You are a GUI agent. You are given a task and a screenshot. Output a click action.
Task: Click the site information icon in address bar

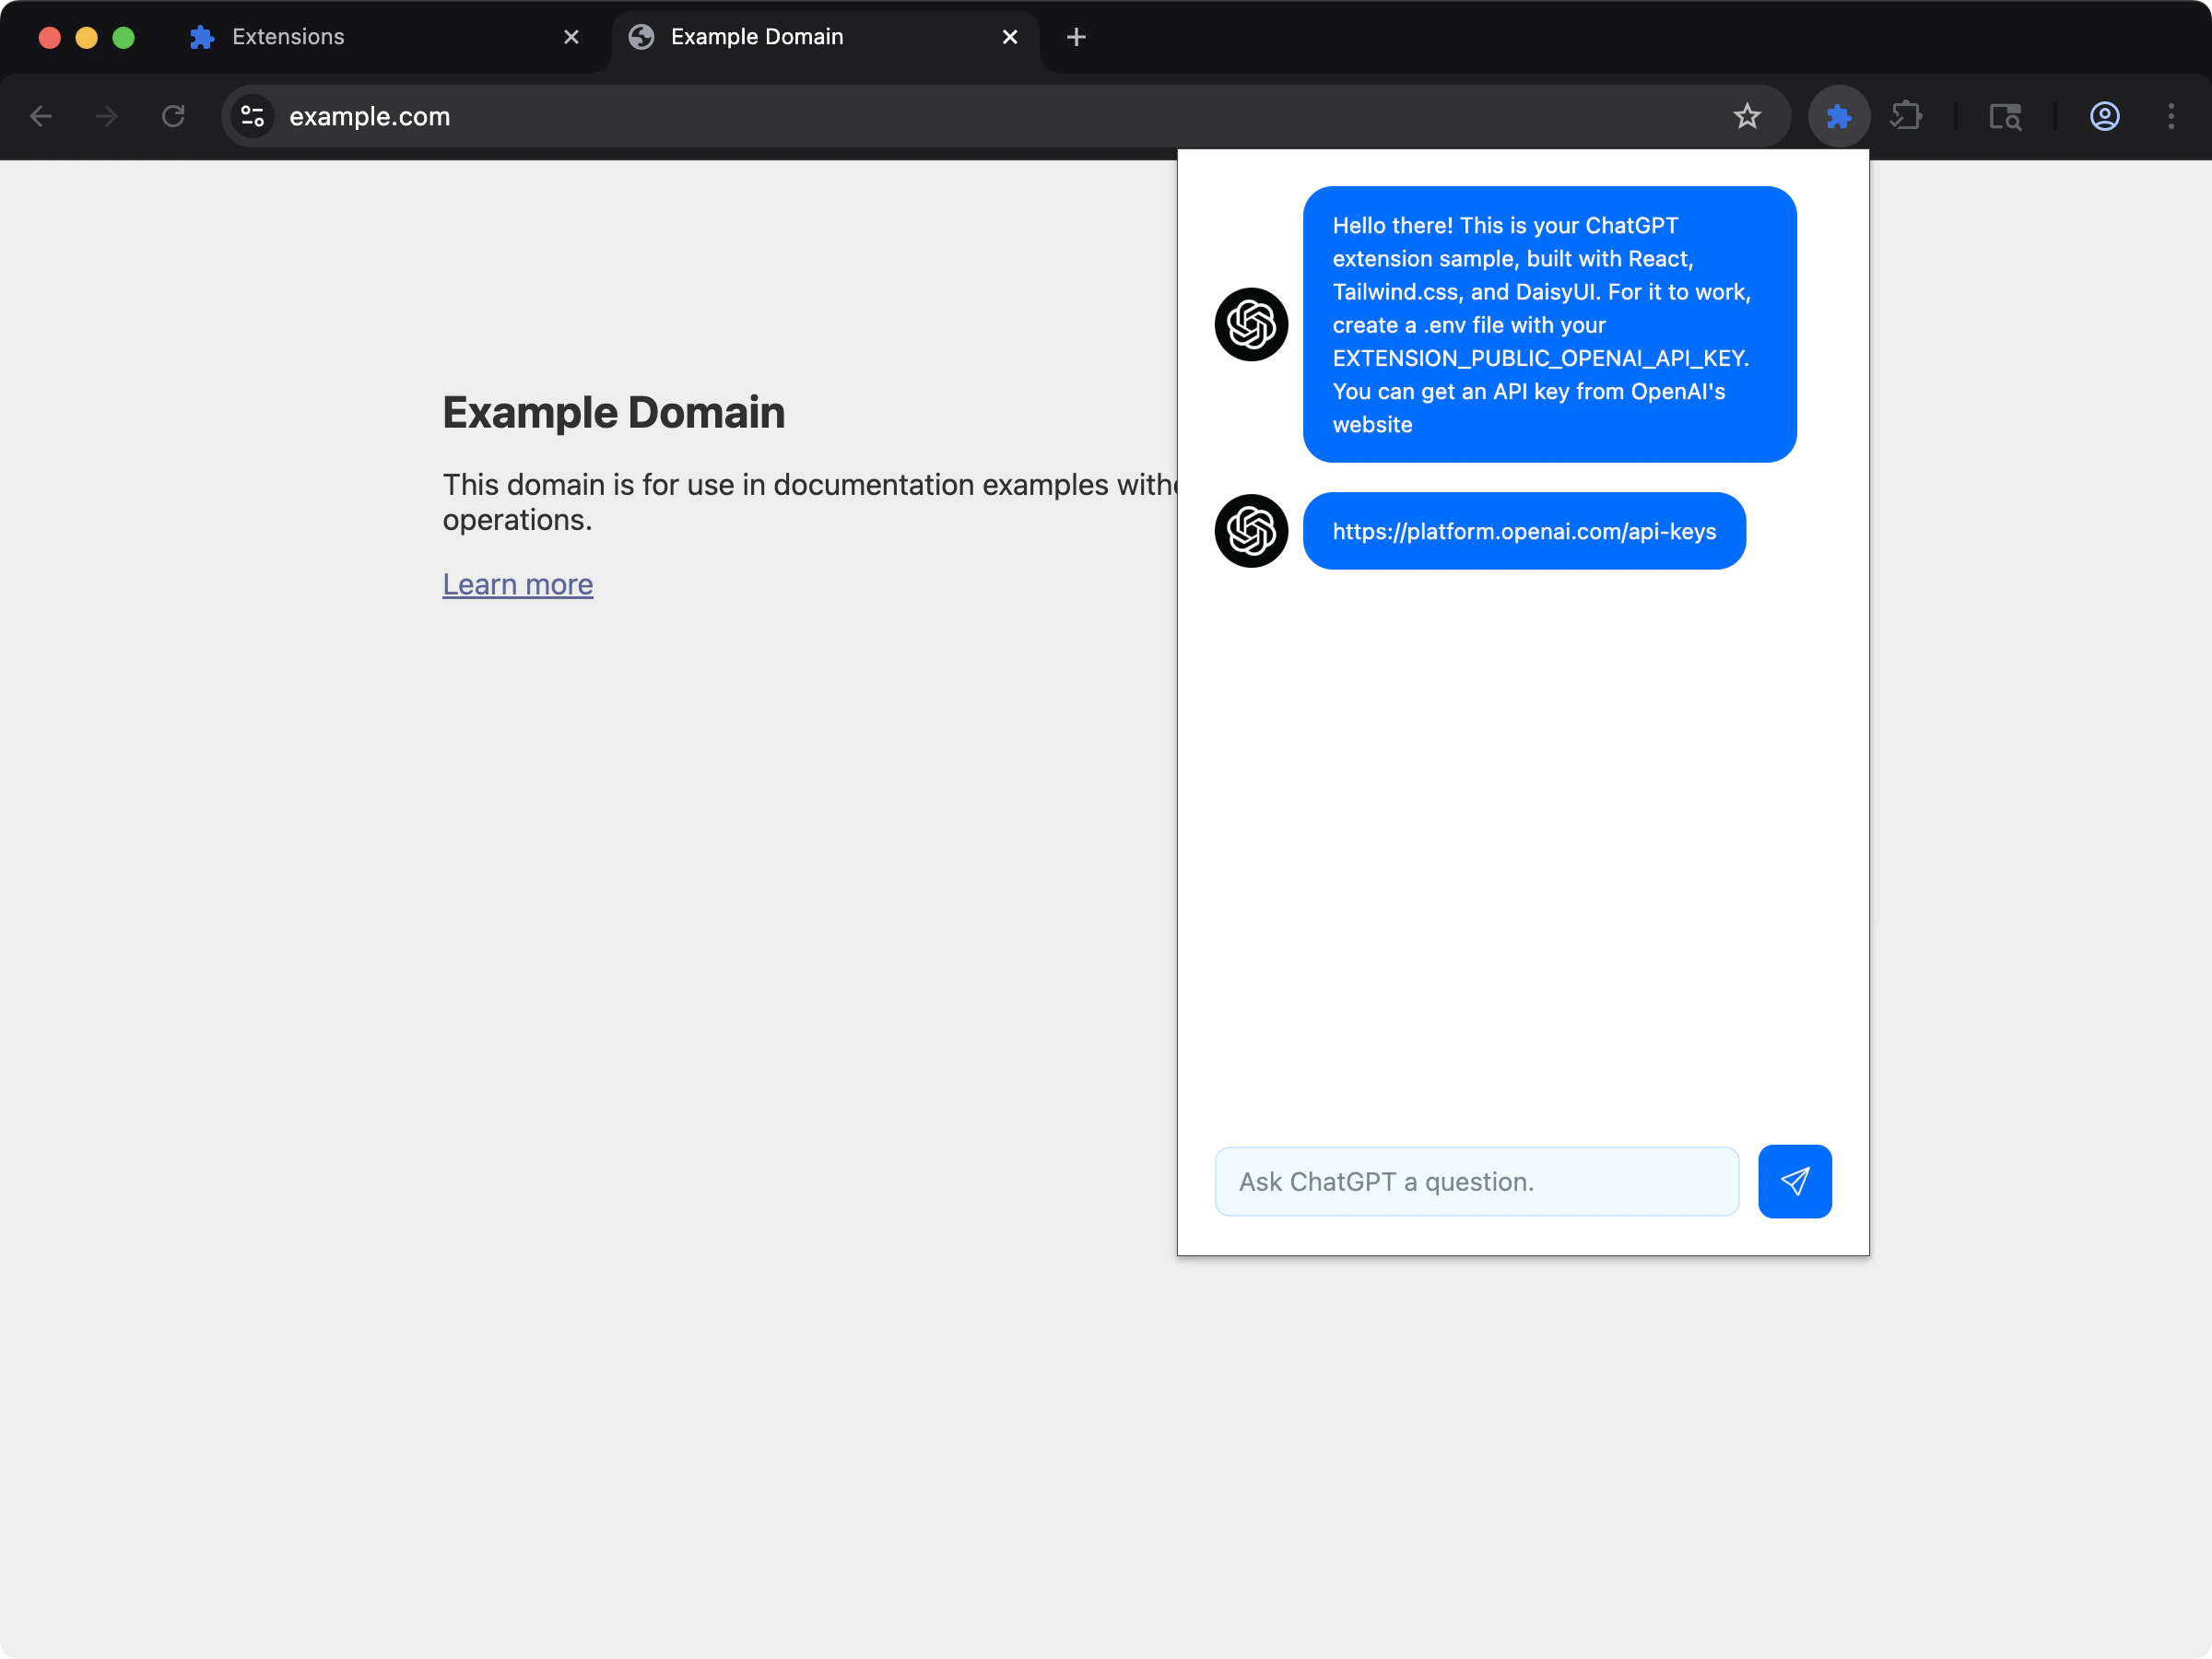click(x=252, y=116)
